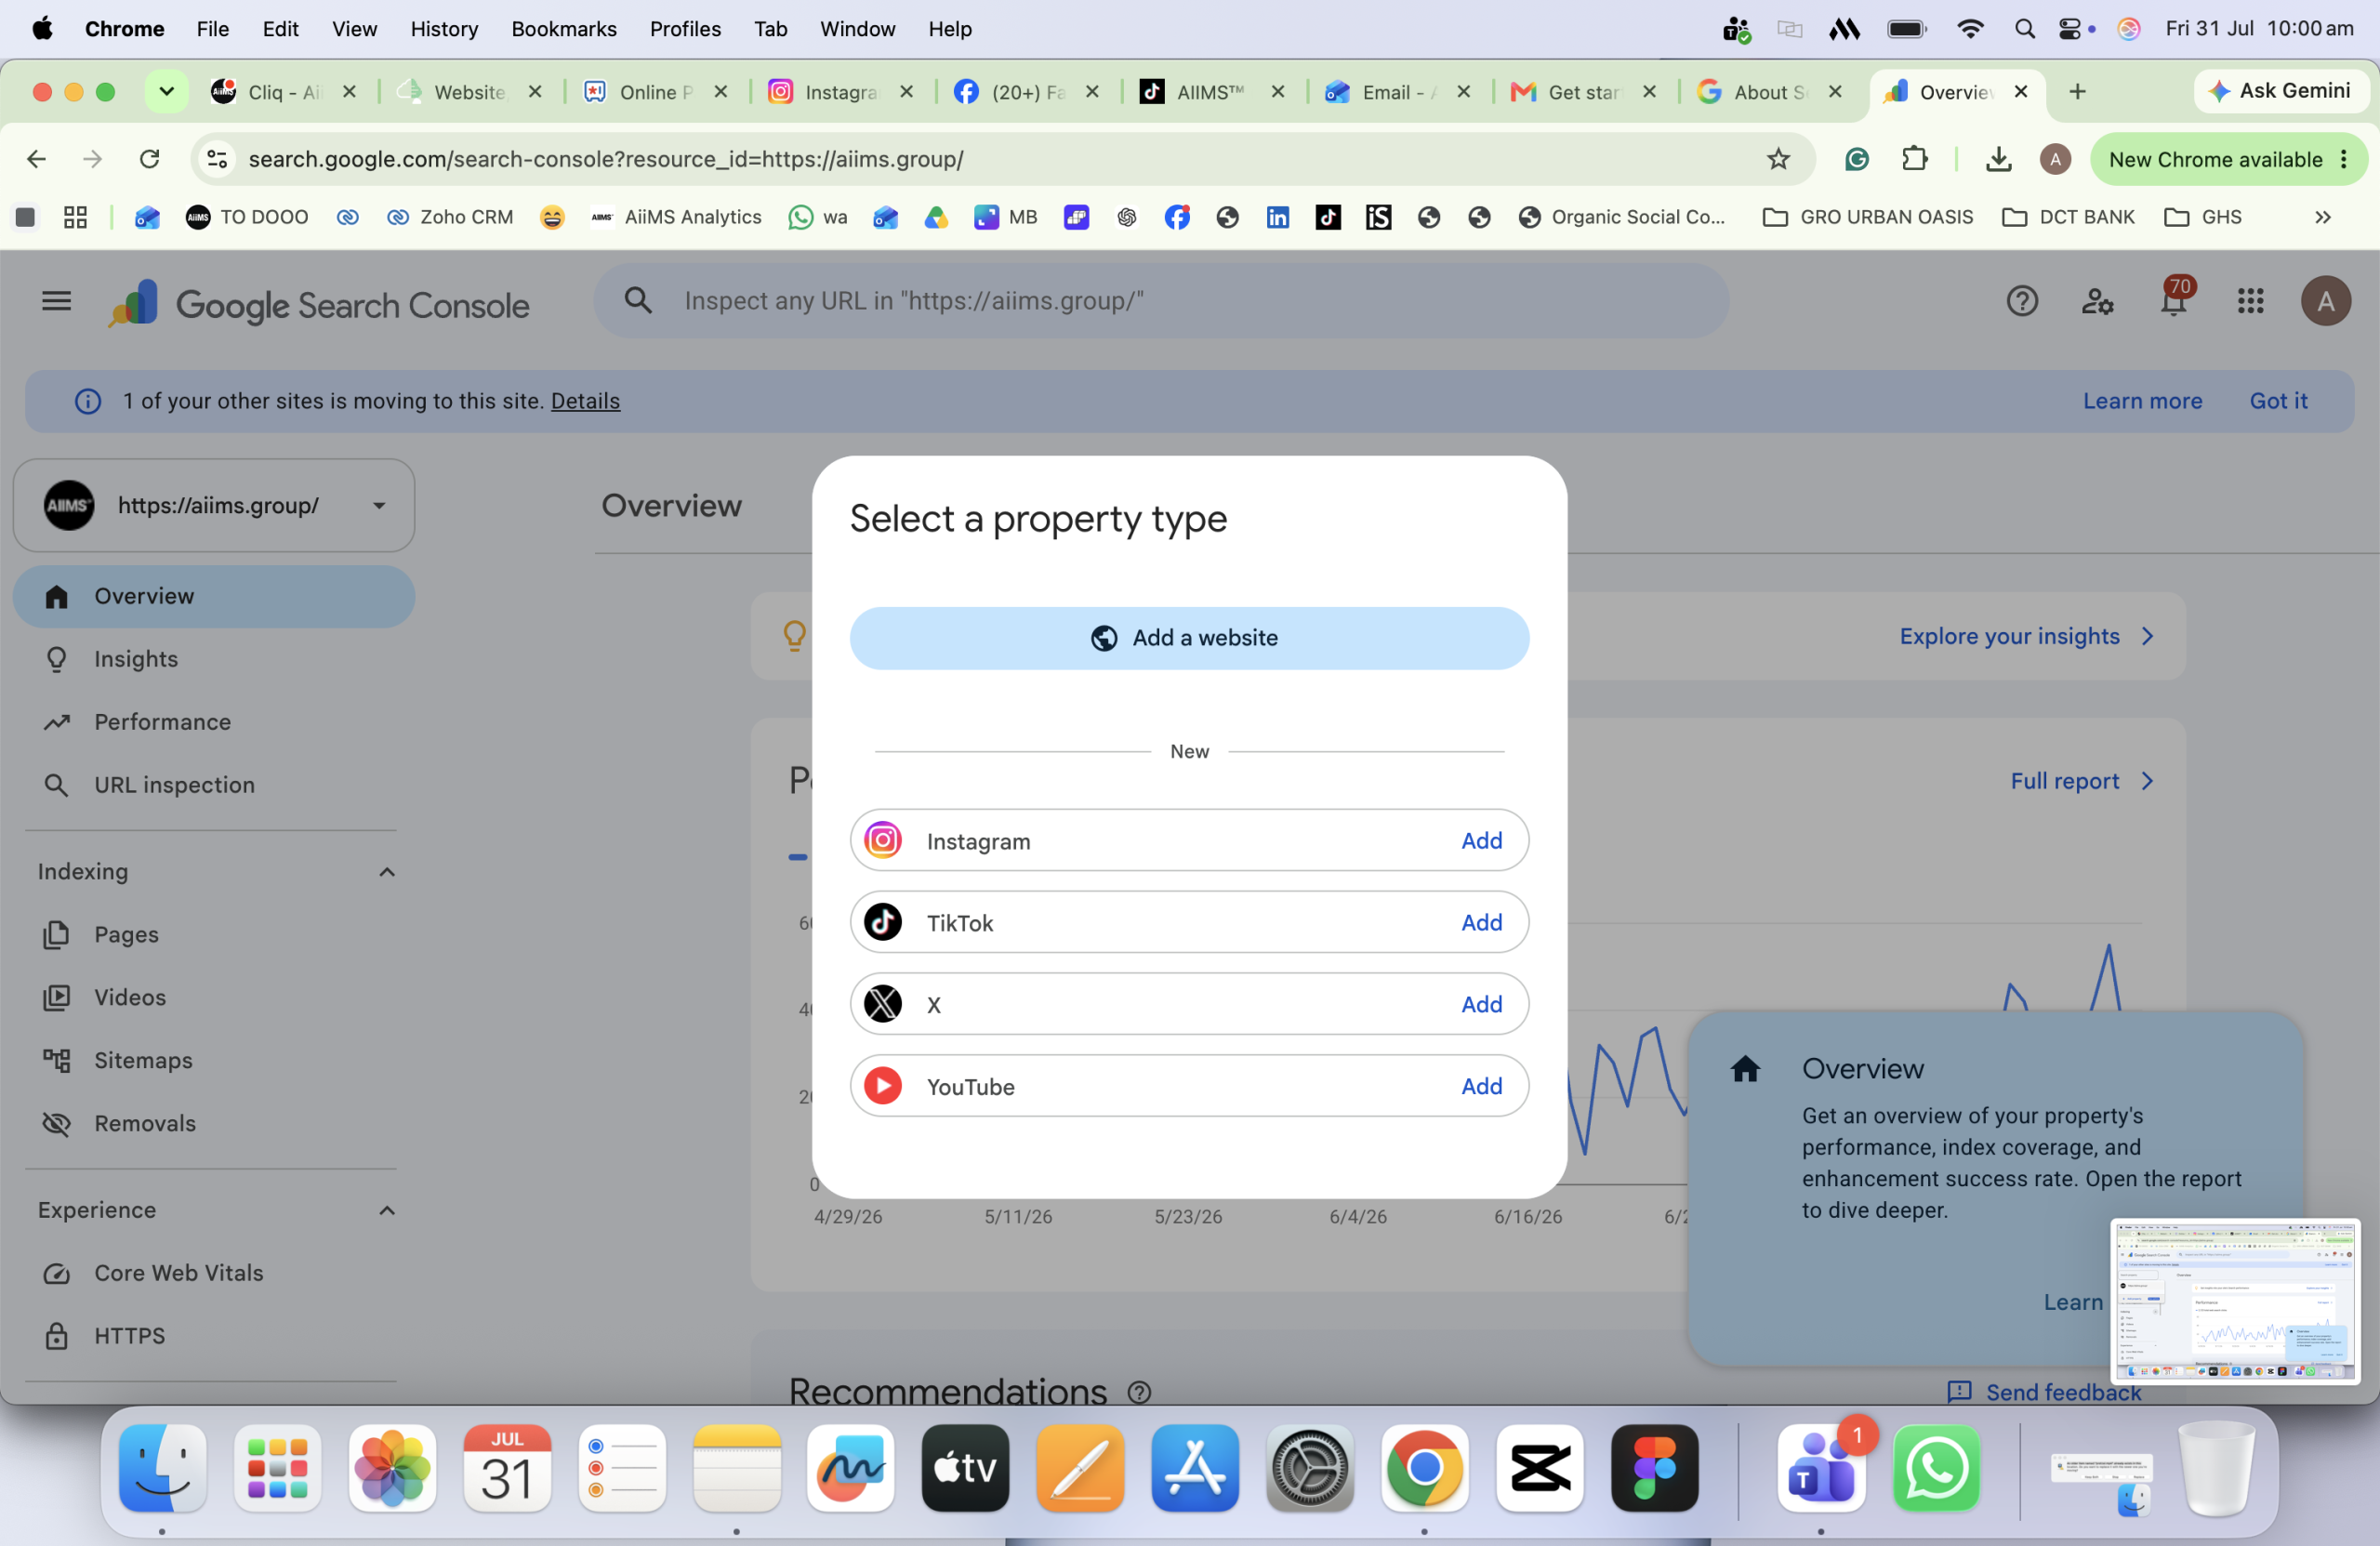Switch to the Instagram tab

840,92
